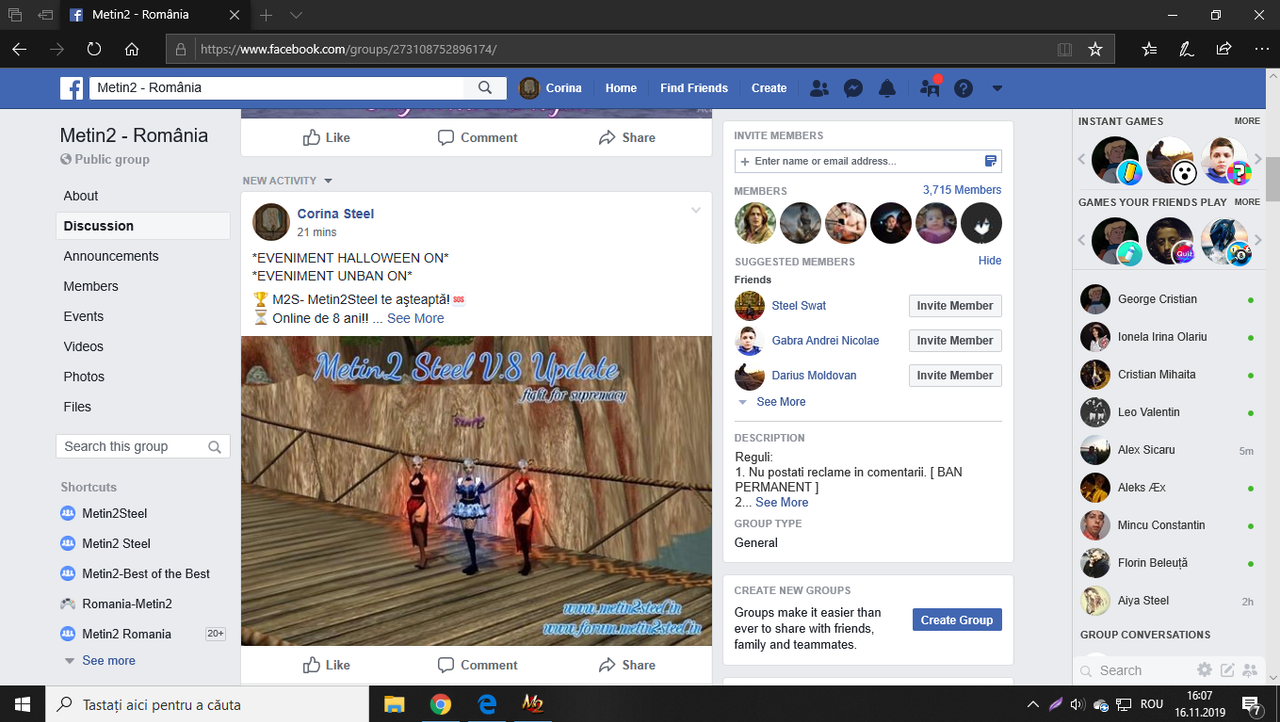Click Create in top bar
The height and width of the screenshot is (722, 1280).
click(x=769, y=88)
